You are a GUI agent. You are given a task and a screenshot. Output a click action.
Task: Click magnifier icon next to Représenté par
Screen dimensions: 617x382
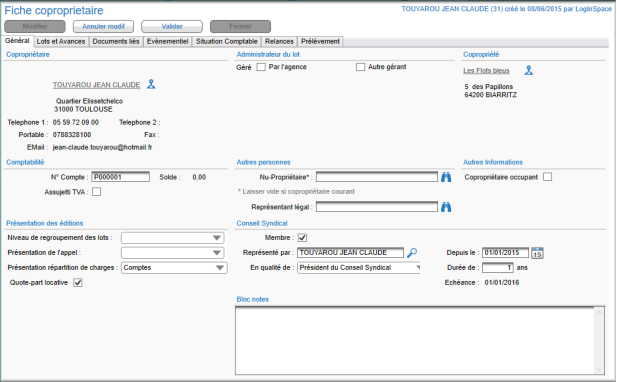412,253
